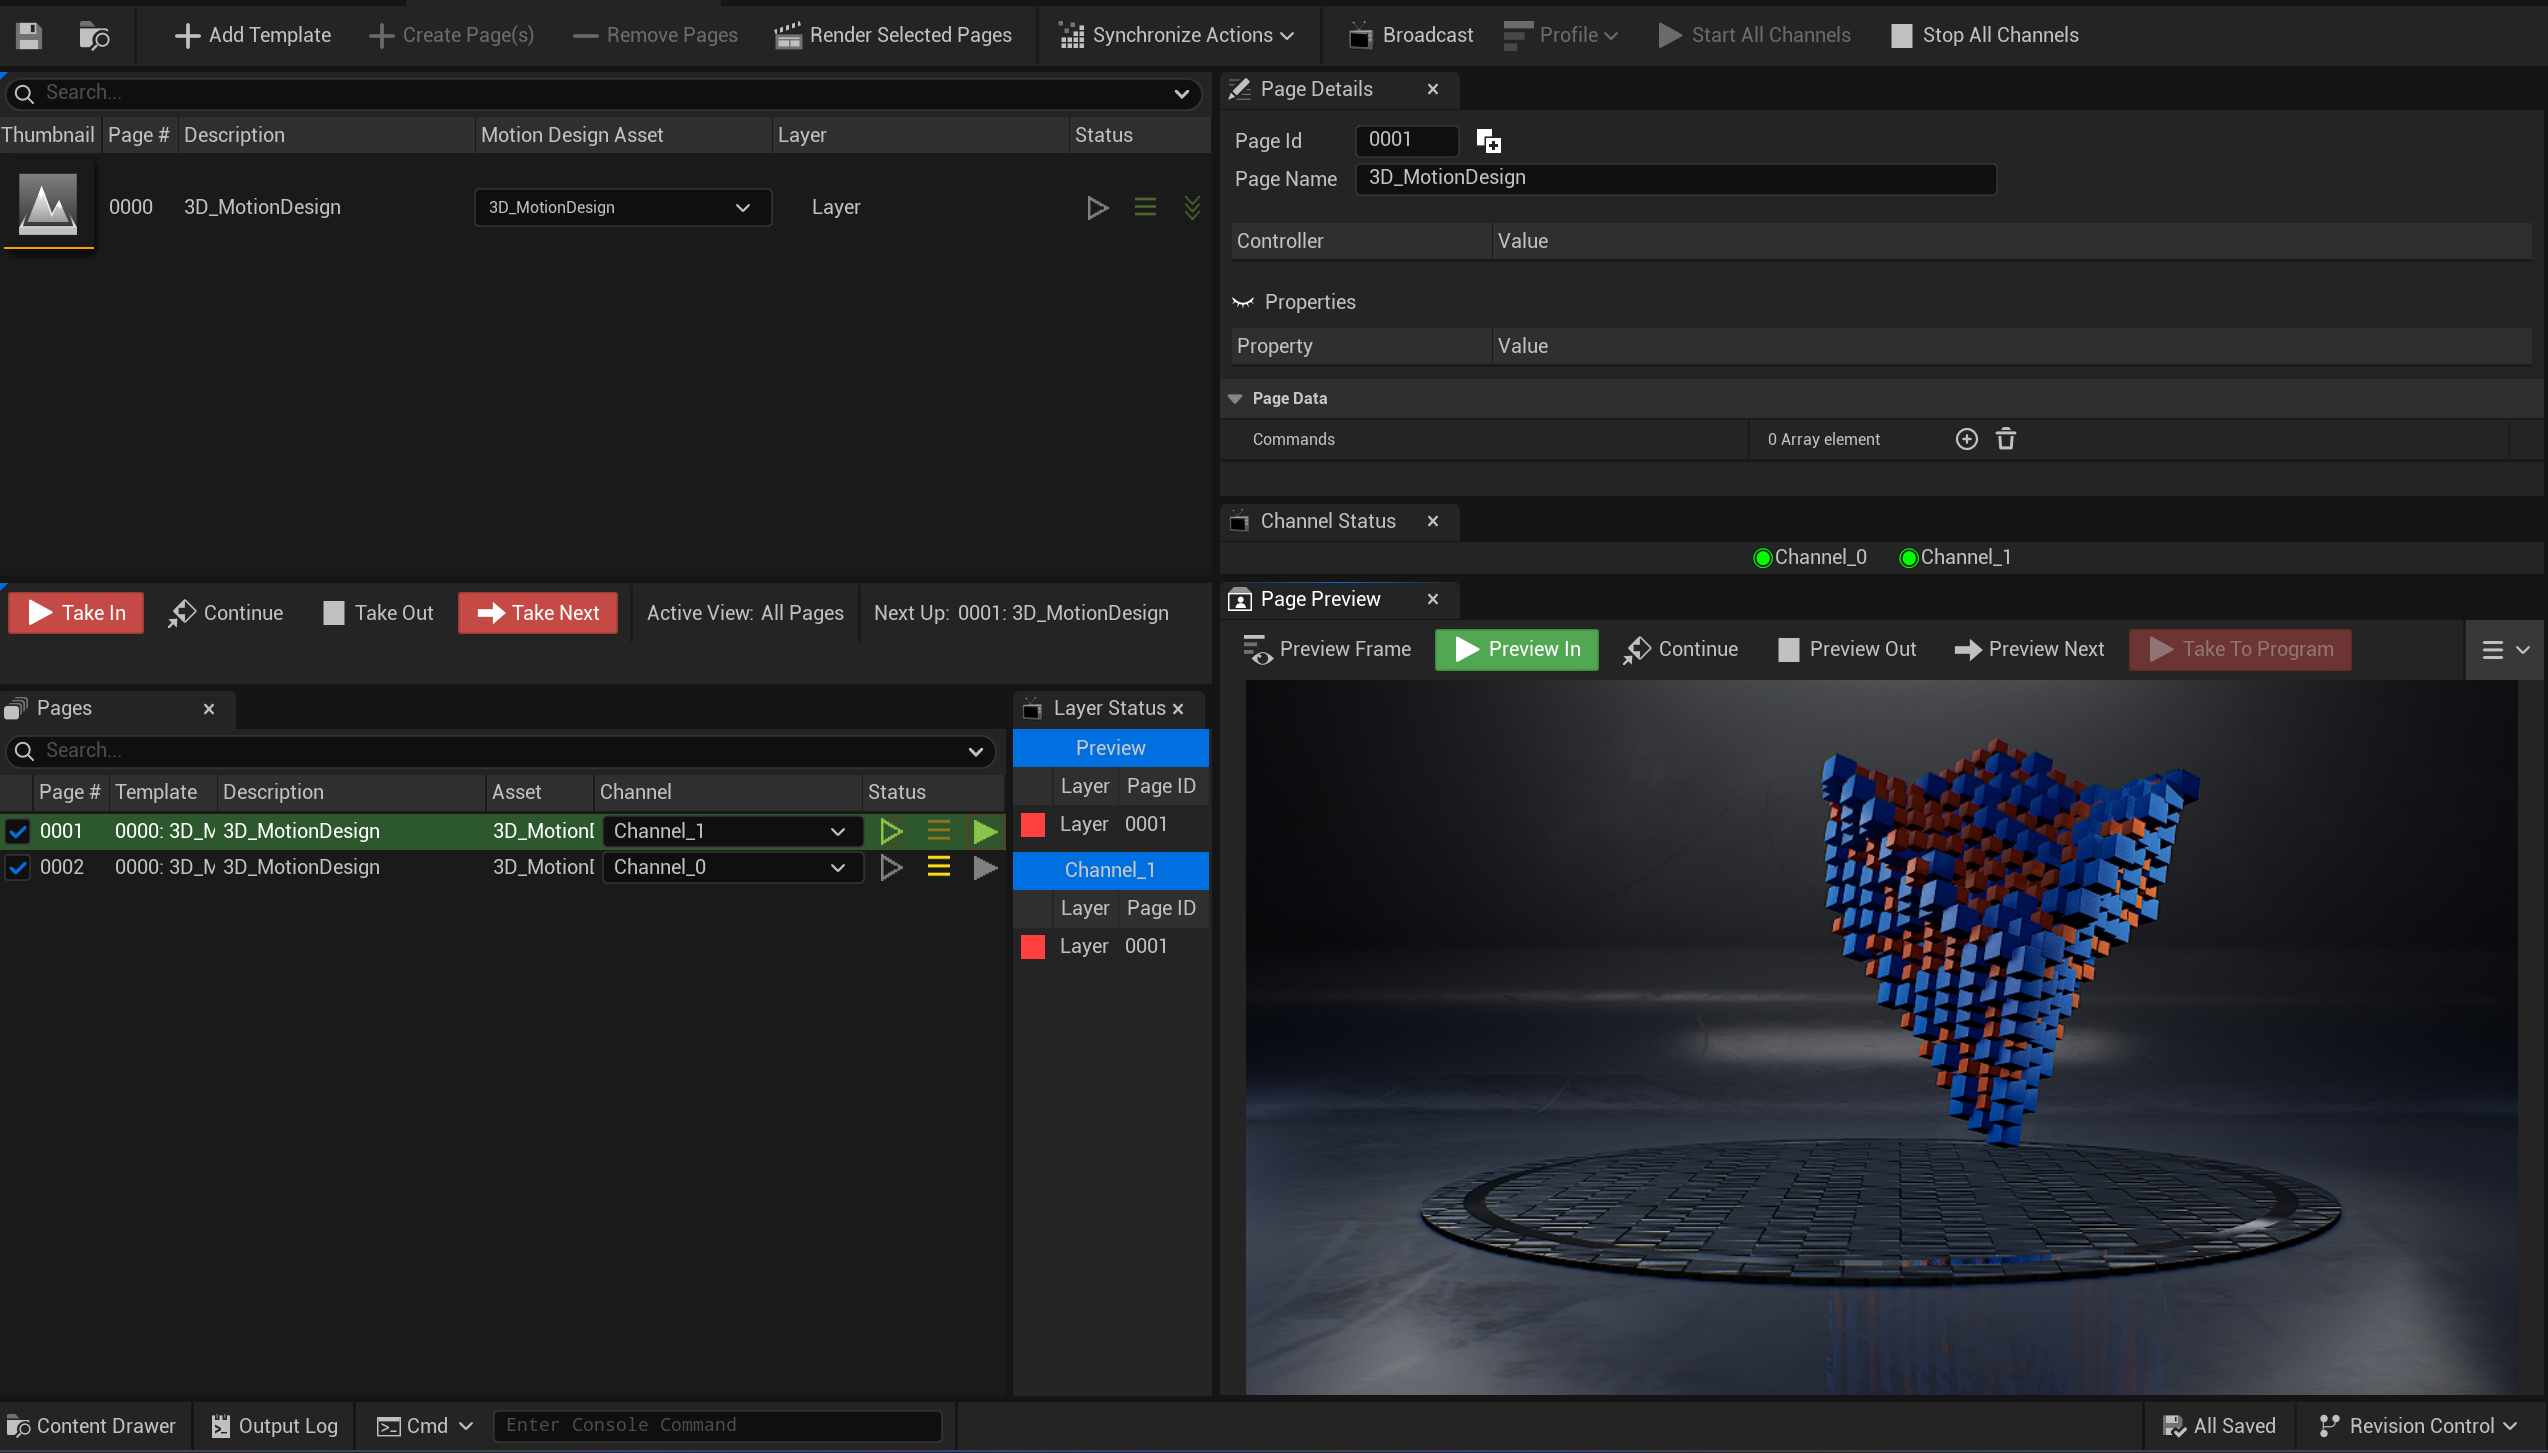Uncheck page 0001 checkbox
This screenshot has width=2548, height=1453.
[18, 831]
